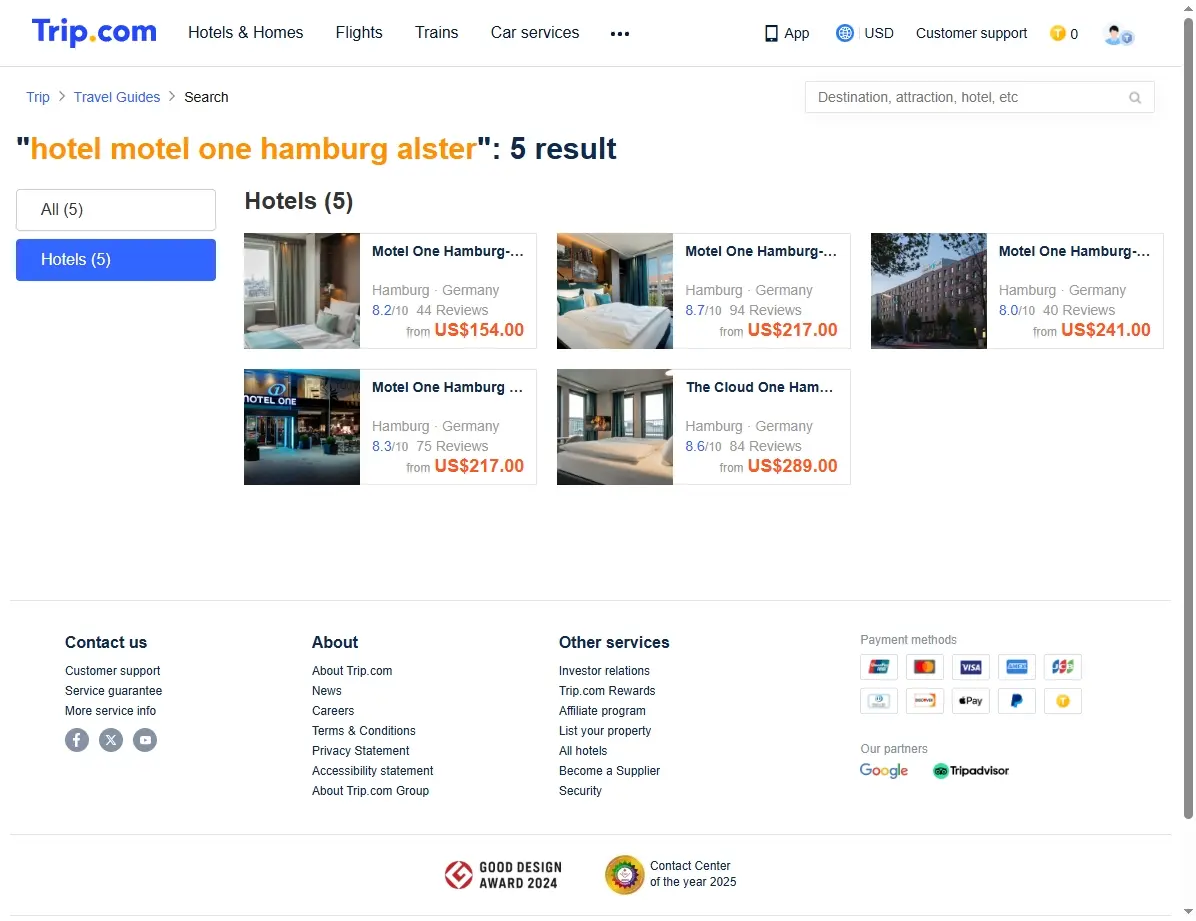
Task: Open the List your property link
Action: coord(605,731)
